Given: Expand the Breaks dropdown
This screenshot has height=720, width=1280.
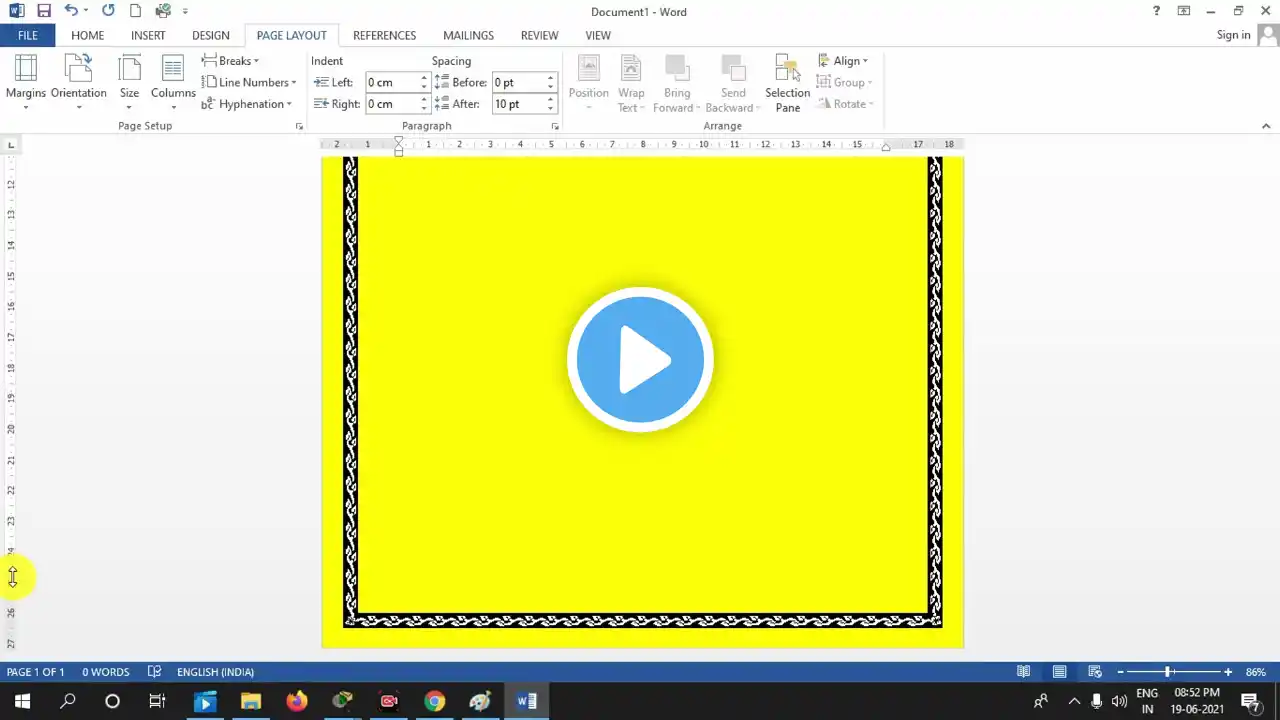Looking at the screenshot, I should point(231,61).
